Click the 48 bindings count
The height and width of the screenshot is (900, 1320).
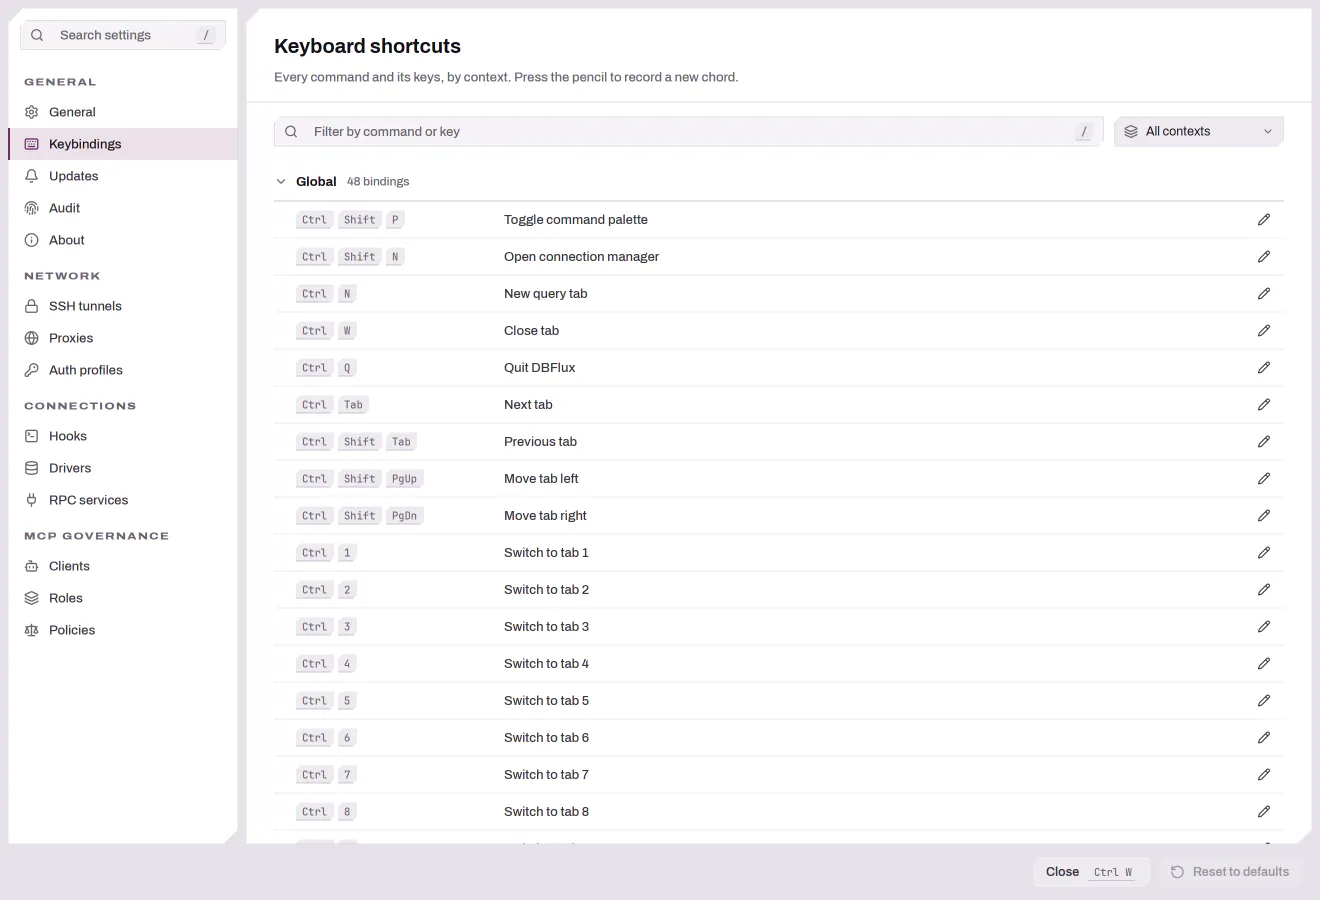tap(378, 182)
